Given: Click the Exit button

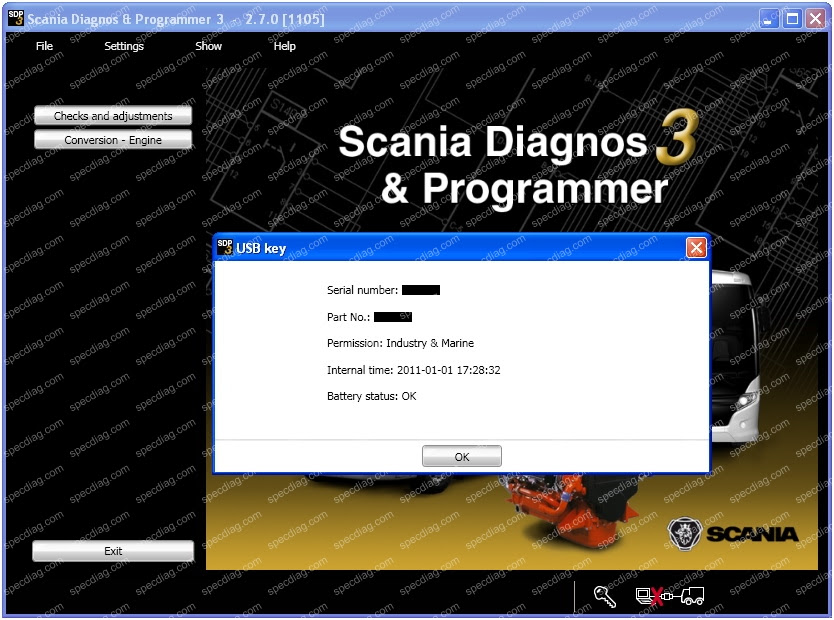Looking at the screenshot, I should pos(113,551).
